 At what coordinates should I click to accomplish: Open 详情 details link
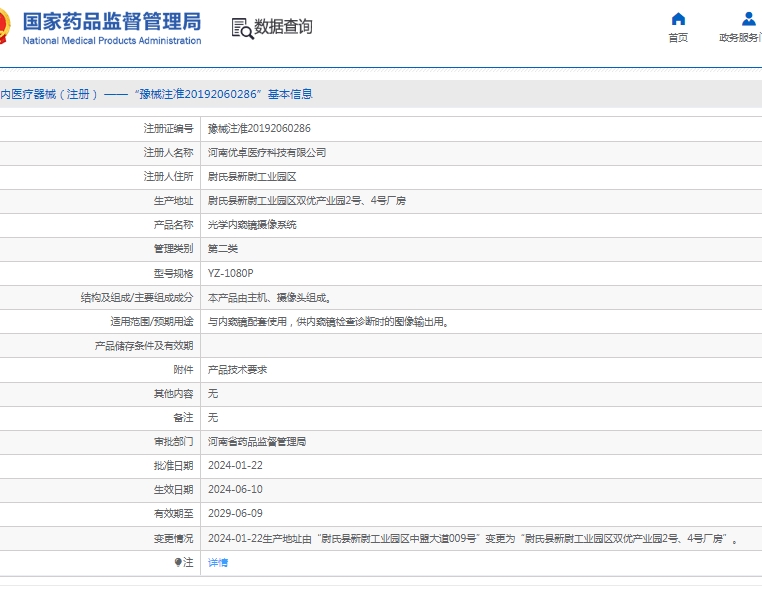[218, 562]
